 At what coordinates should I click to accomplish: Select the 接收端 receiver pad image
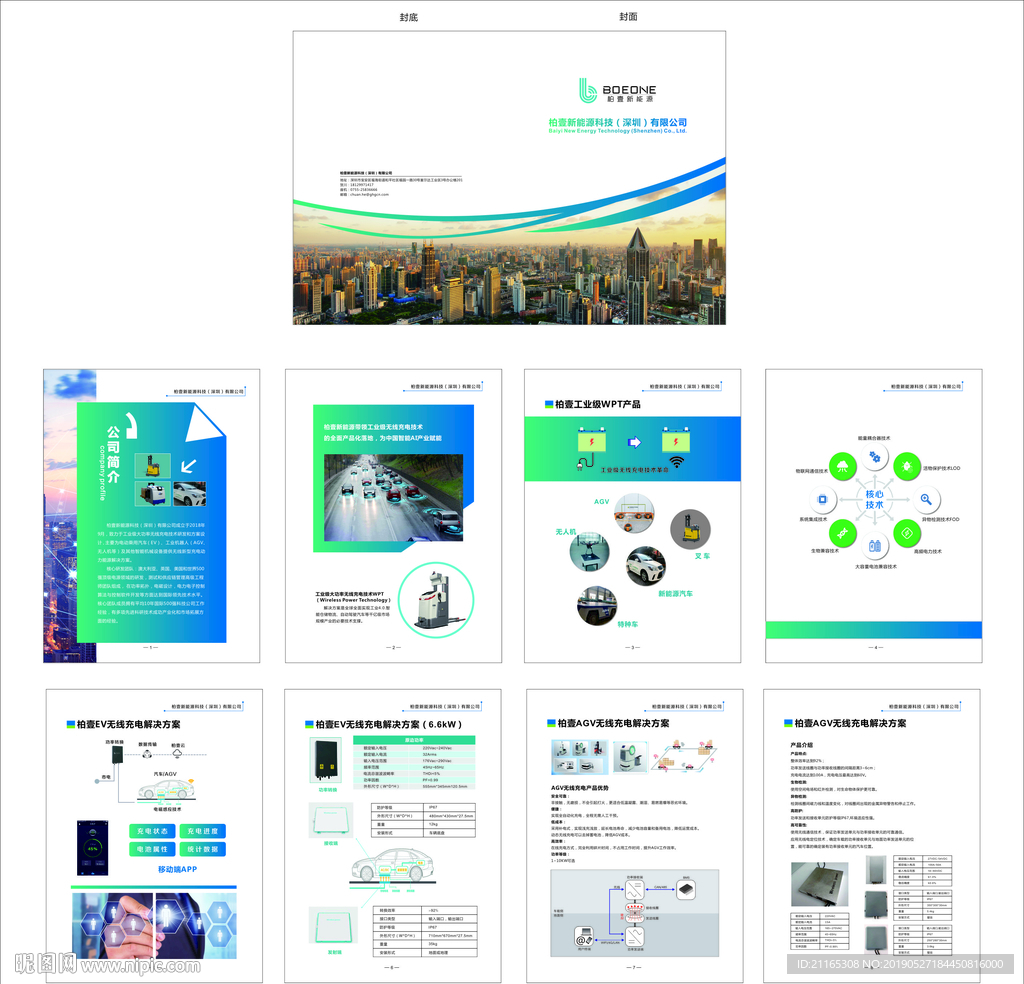pos(331,820)
